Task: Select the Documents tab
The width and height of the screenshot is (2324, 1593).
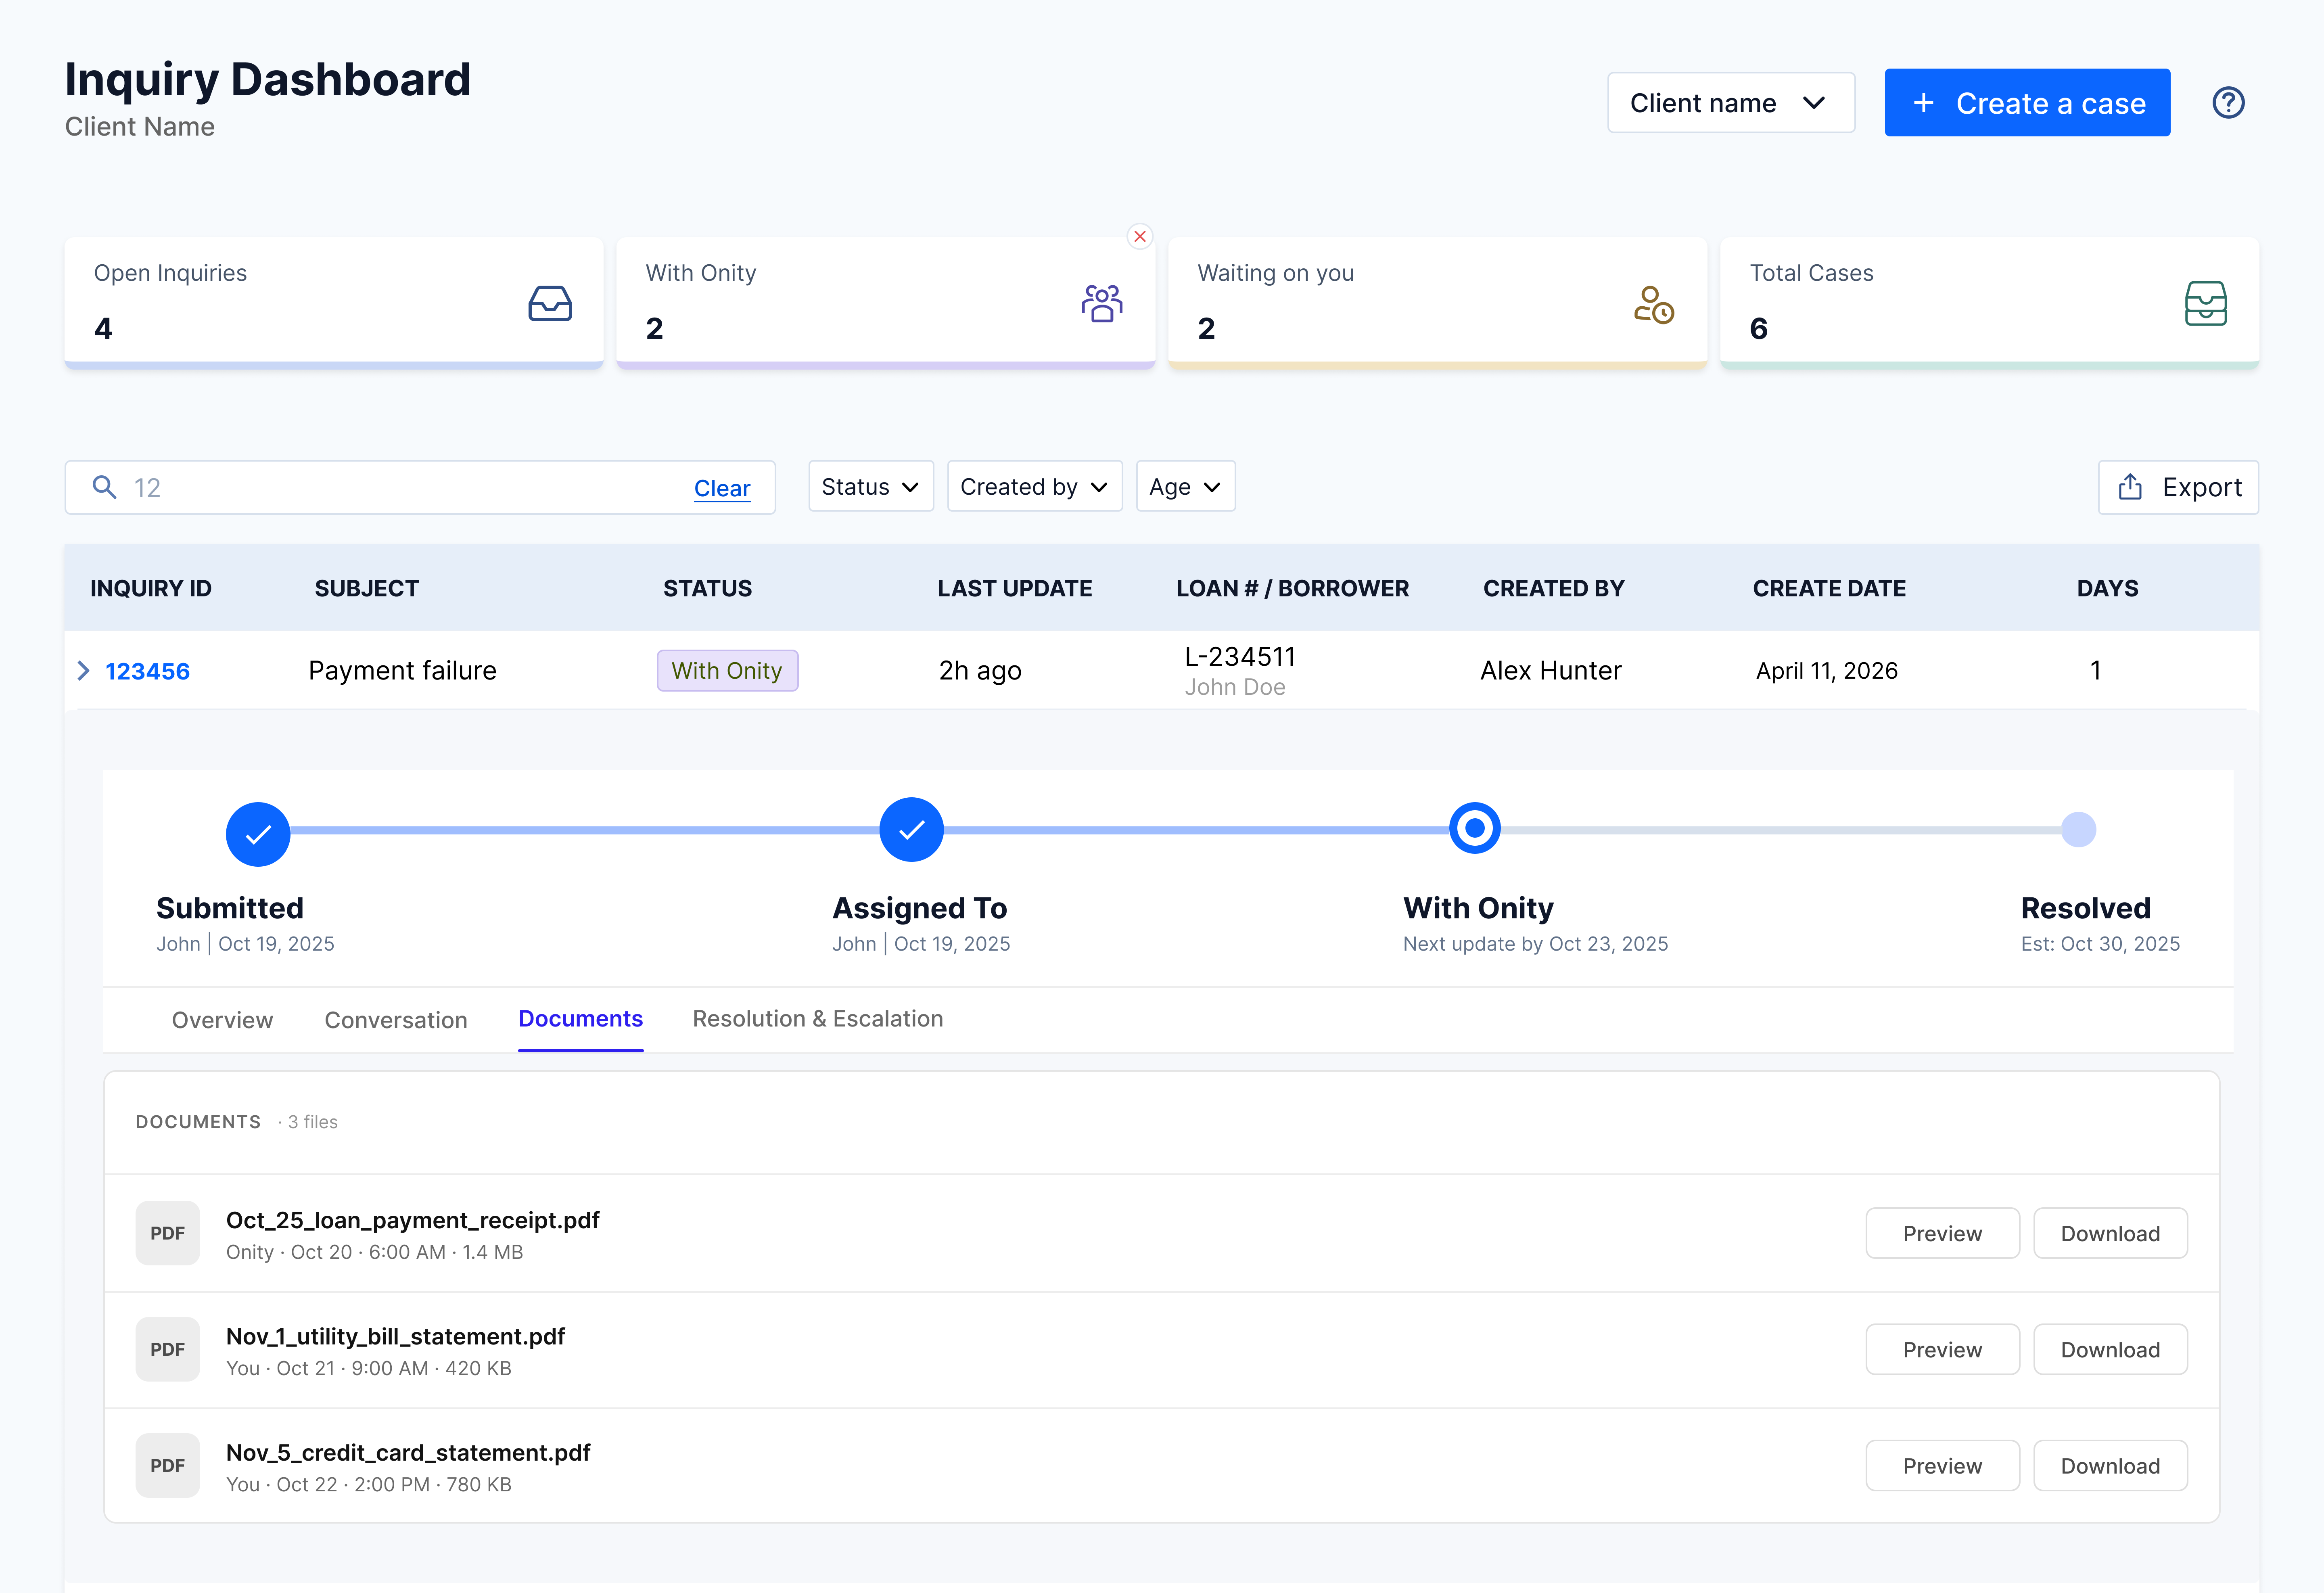Action: pyautogui.click(x=580, y=1019)
